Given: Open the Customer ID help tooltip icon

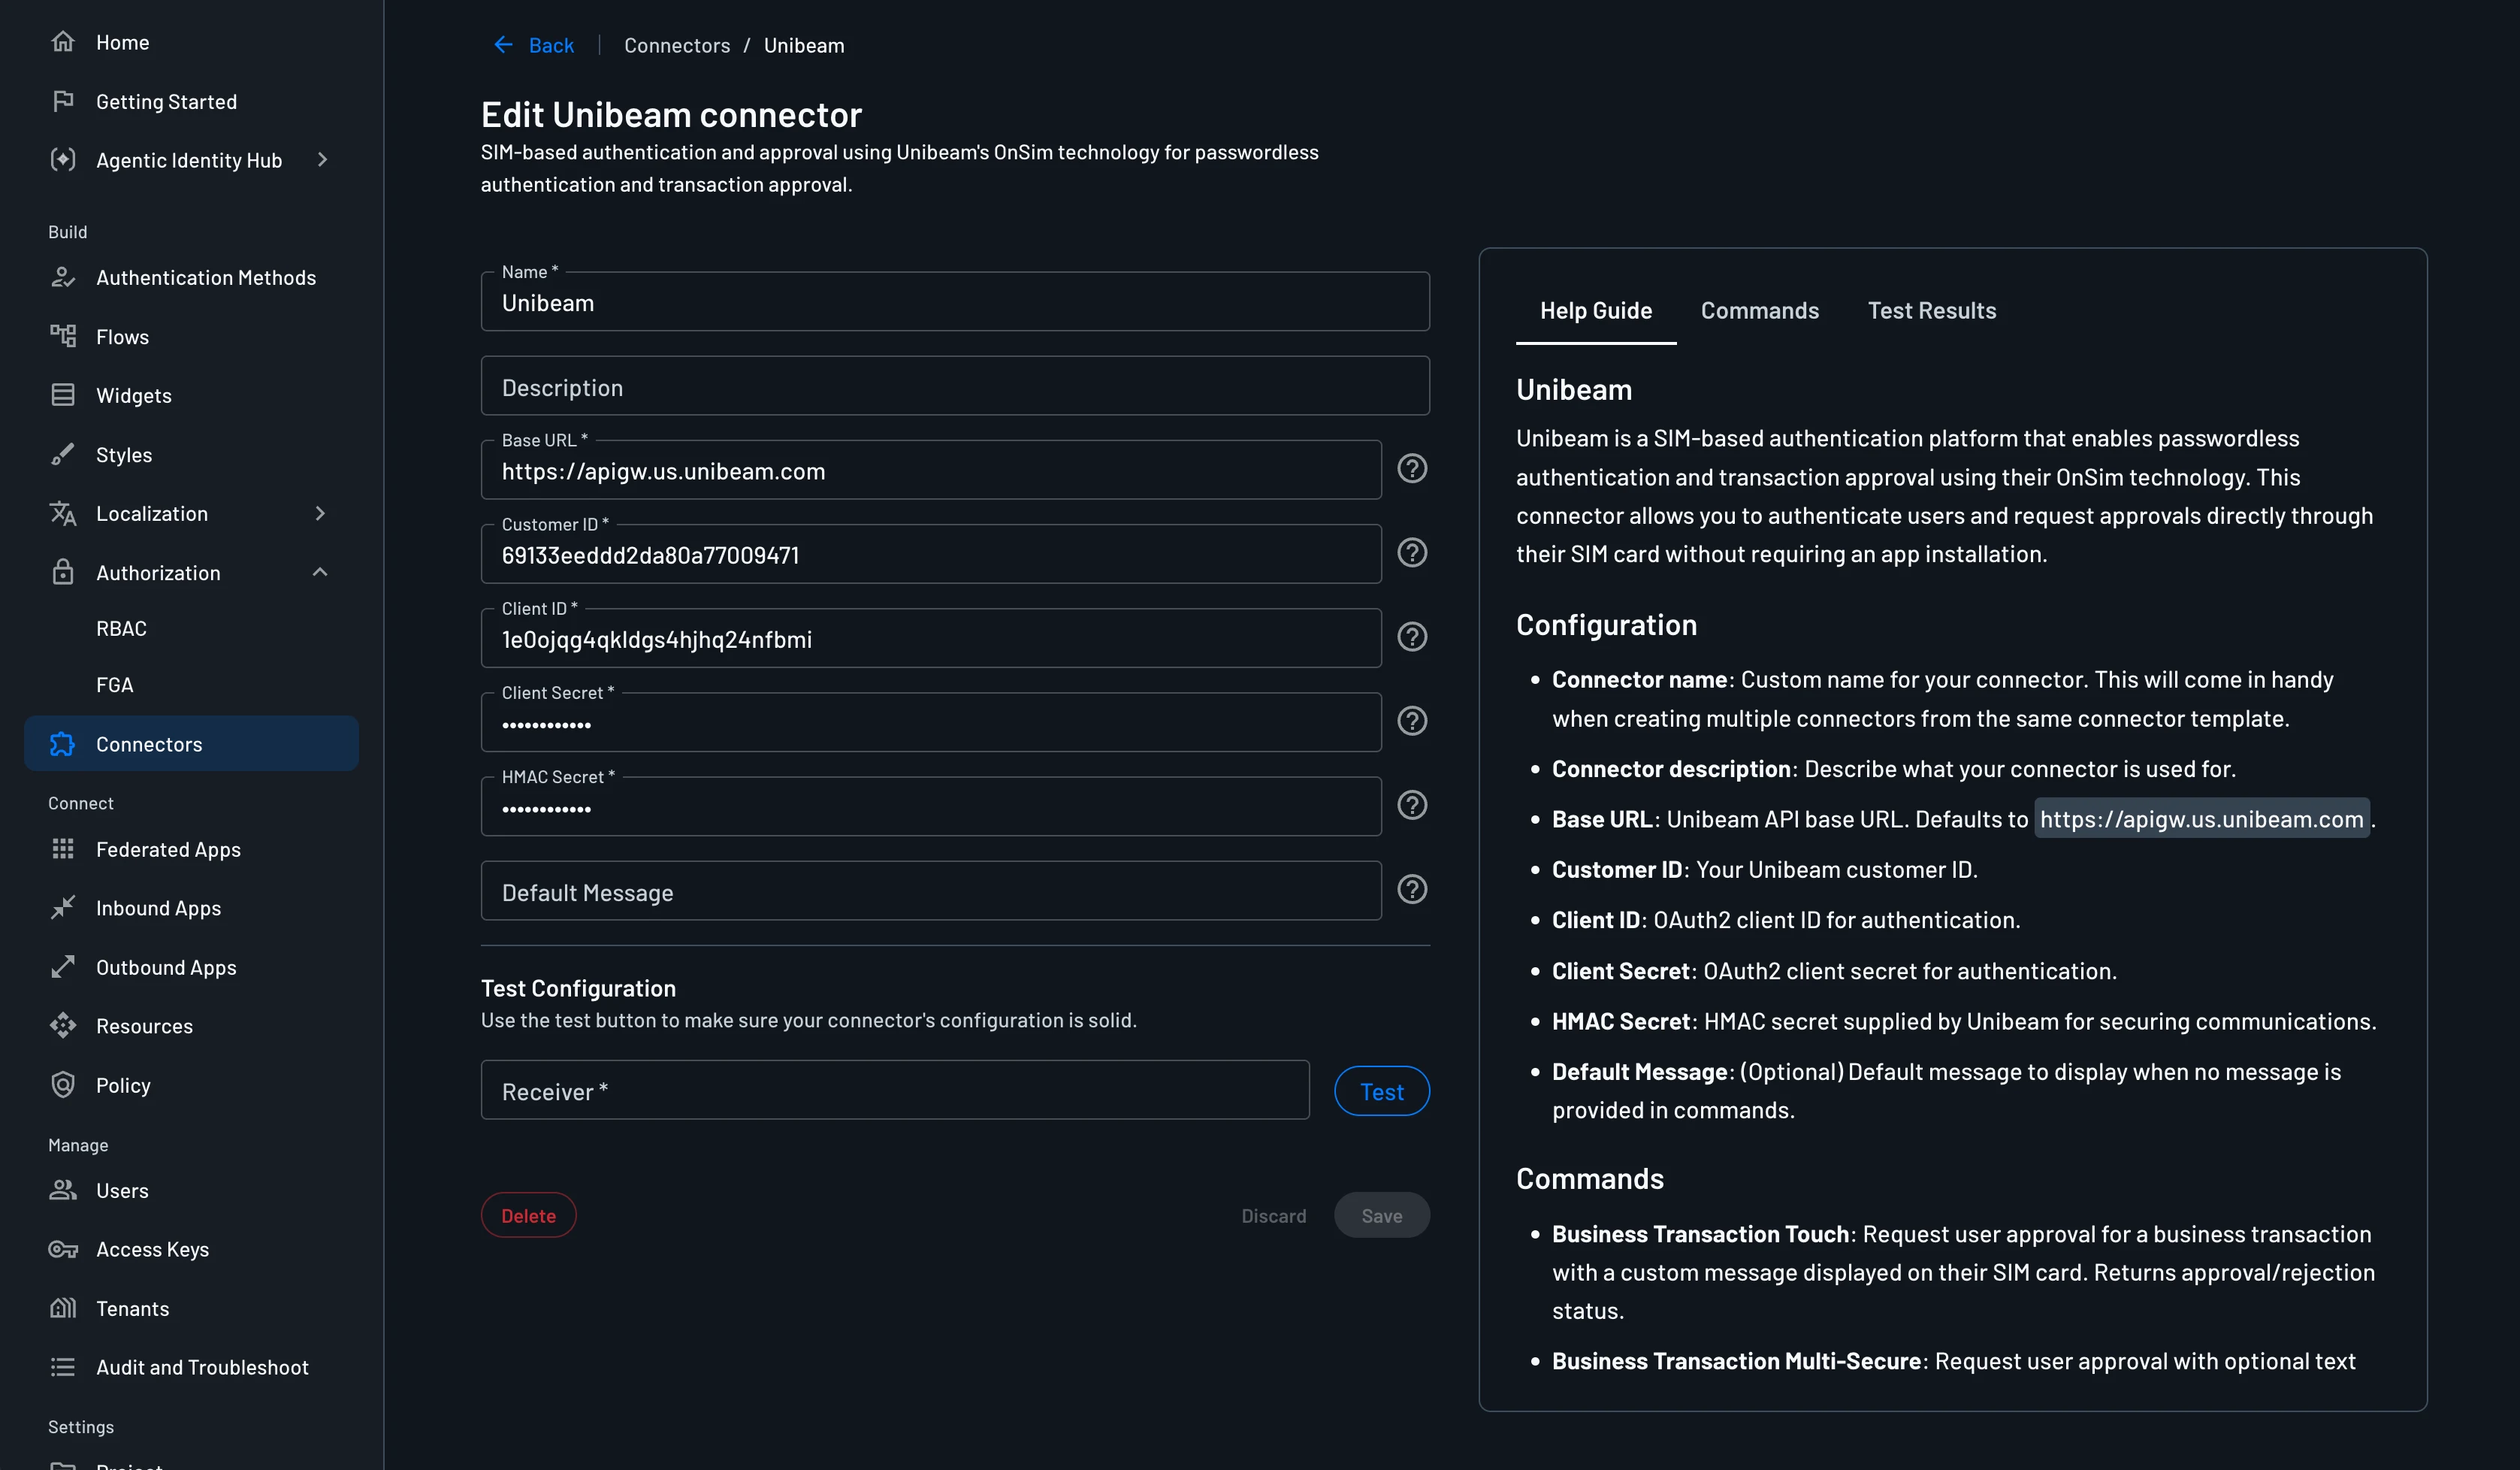Looking at the screenshot, I should (1411, 552).
